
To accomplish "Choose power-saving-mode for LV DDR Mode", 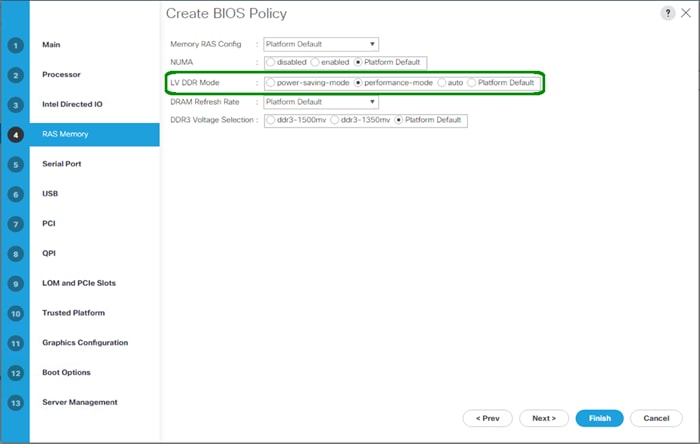I will click(271, 83).
